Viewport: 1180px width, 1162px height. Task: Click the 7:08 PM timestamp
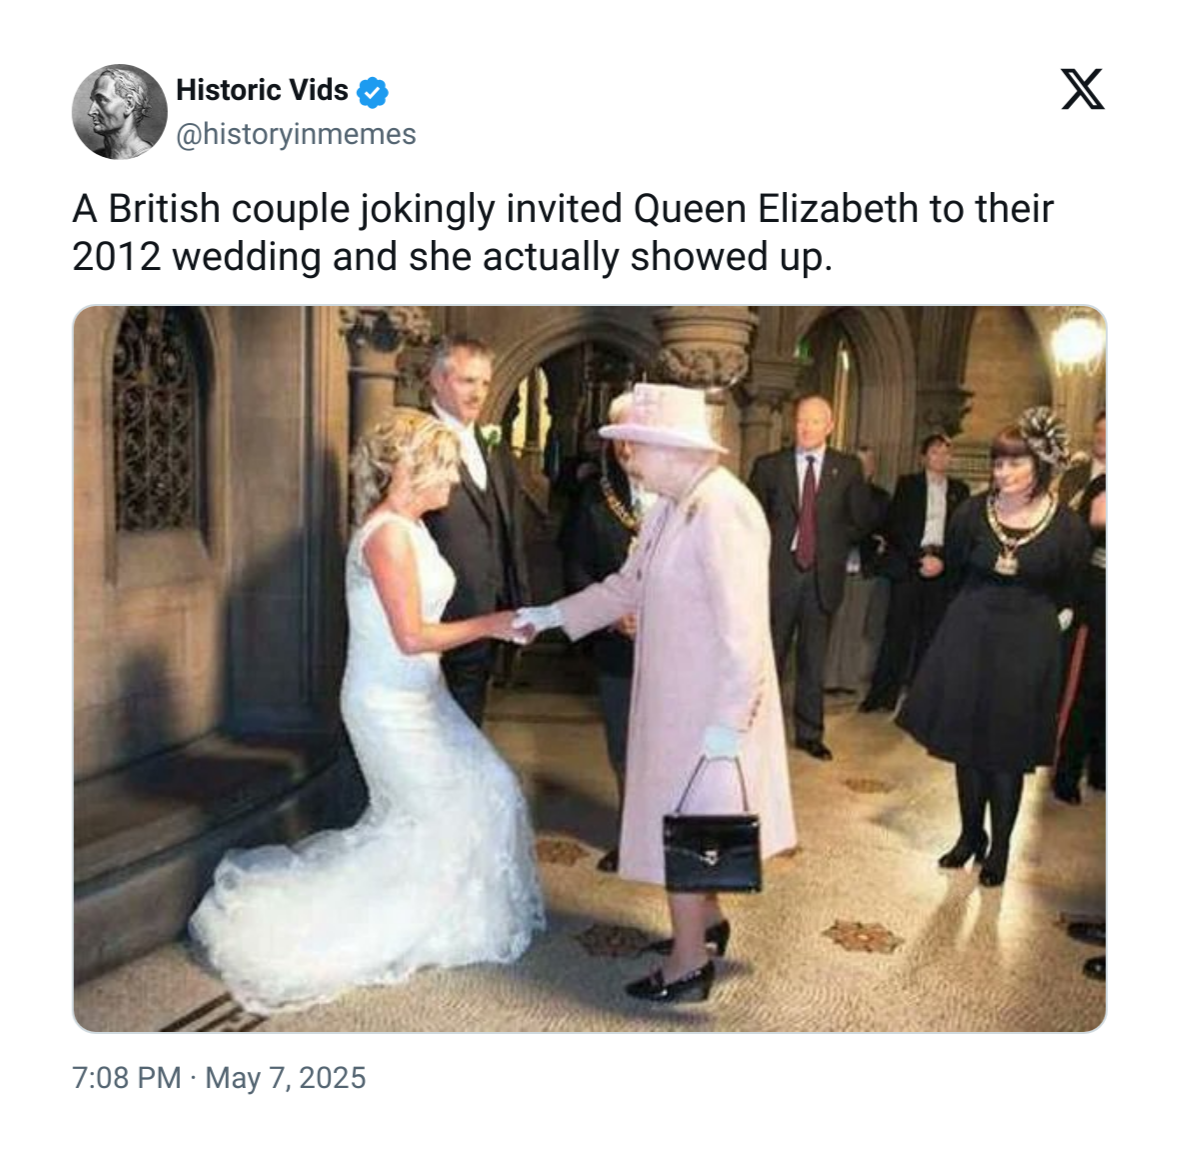[x=126, y=1078]
